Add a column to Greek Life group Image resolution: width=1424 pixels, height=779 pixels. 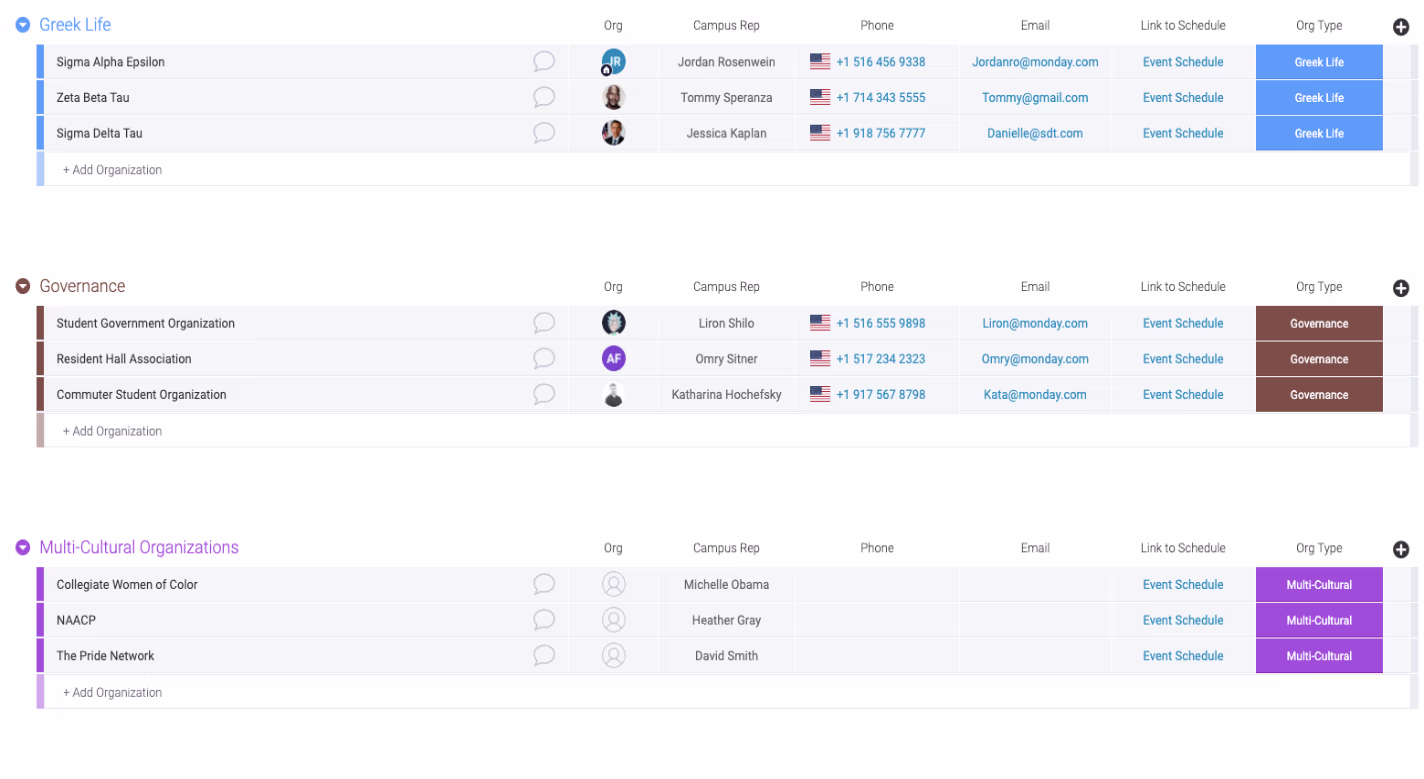click(x=1401, y=27)
